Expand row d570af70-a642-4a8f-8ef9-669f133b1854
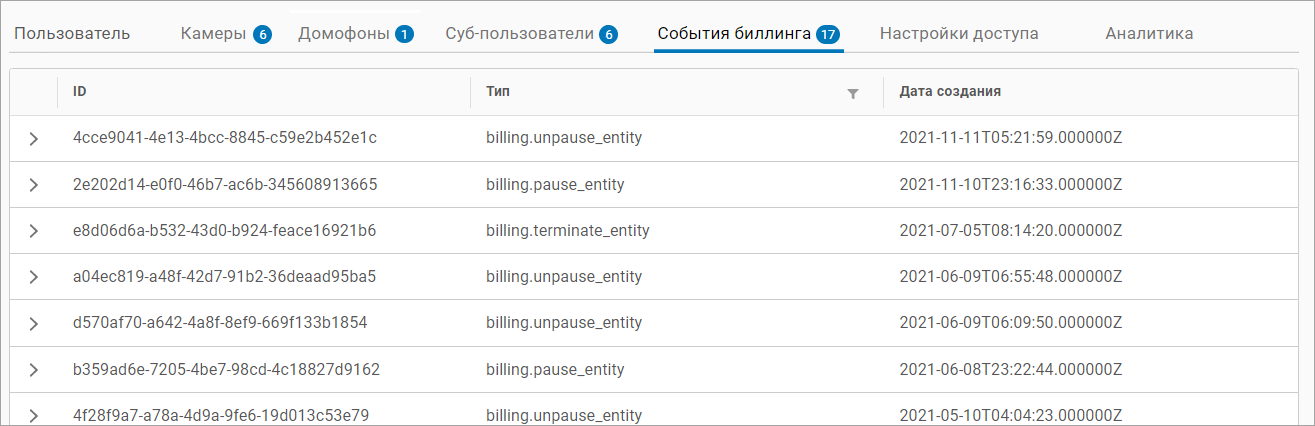This screenshot has height=426, width=1315. pyautogui.click(x=34, y=323)
